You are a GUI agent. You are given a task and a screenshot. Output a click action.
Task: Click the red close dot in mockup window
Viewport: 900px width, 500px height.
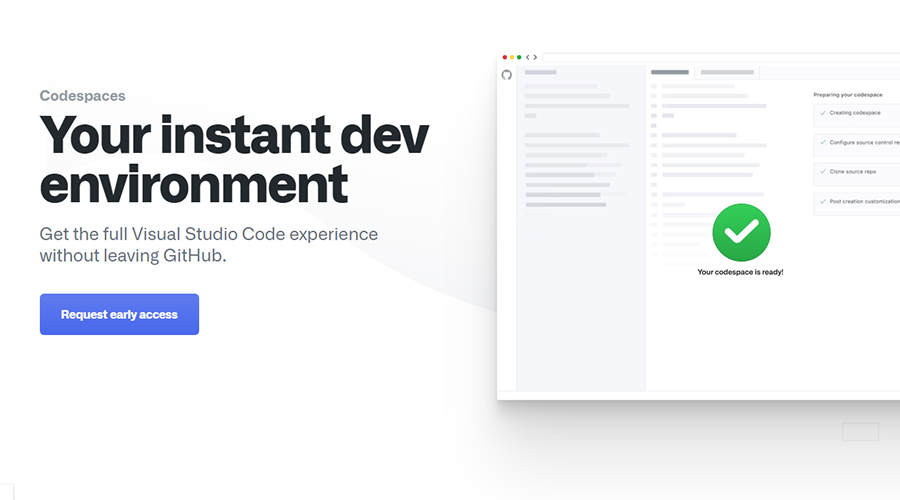tap(505, 57)
